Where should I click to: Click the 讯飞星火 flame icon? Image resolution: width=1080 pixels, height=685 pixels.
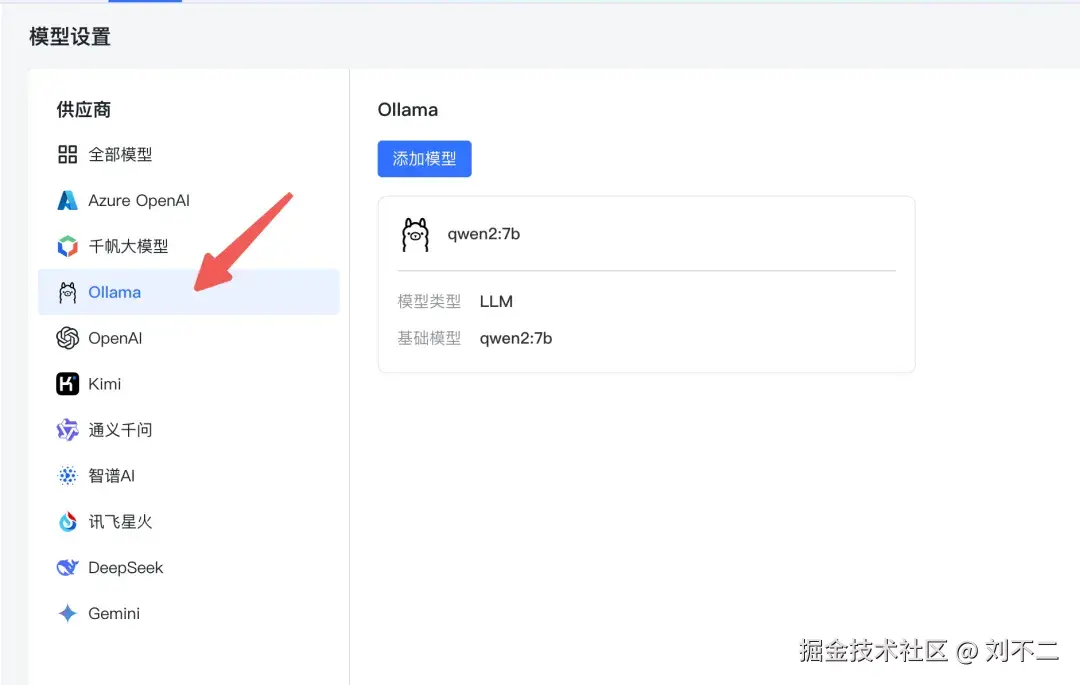click(67, 521)
